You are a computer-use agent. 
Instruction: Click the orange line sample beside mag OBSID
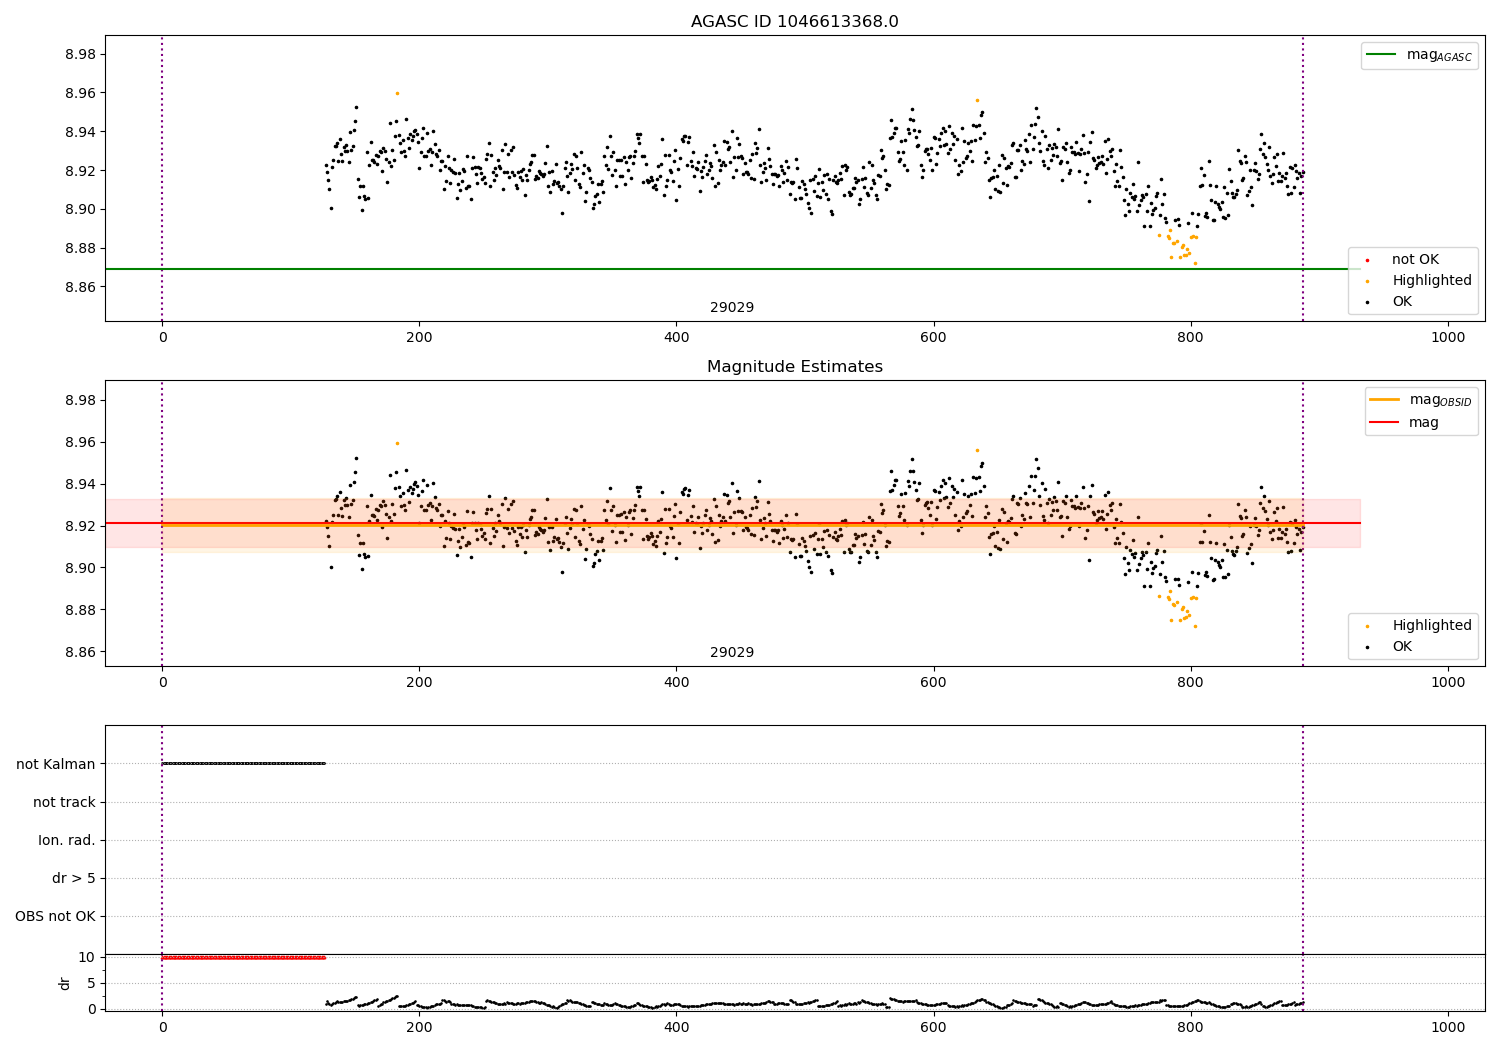tap(1384, 400)
